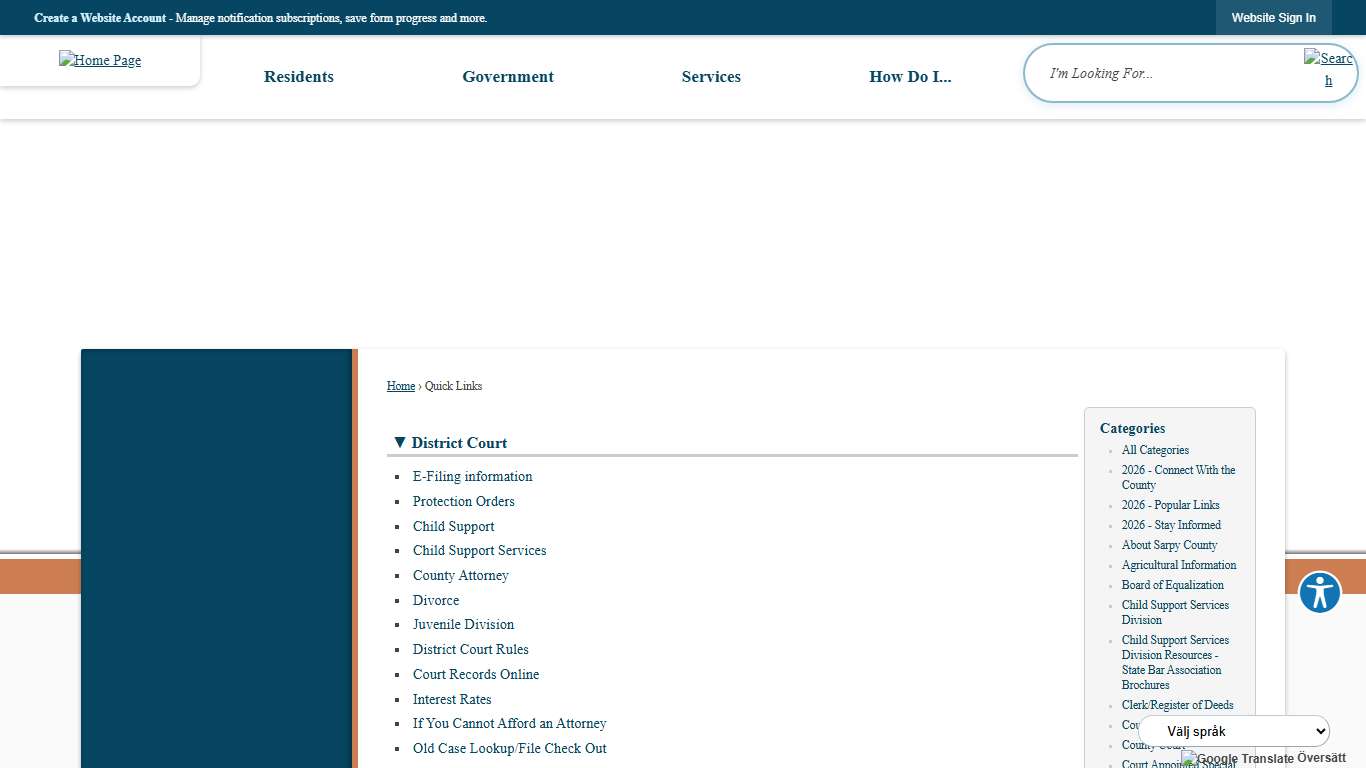Open the How Do I... menu

tap(909, 77)
